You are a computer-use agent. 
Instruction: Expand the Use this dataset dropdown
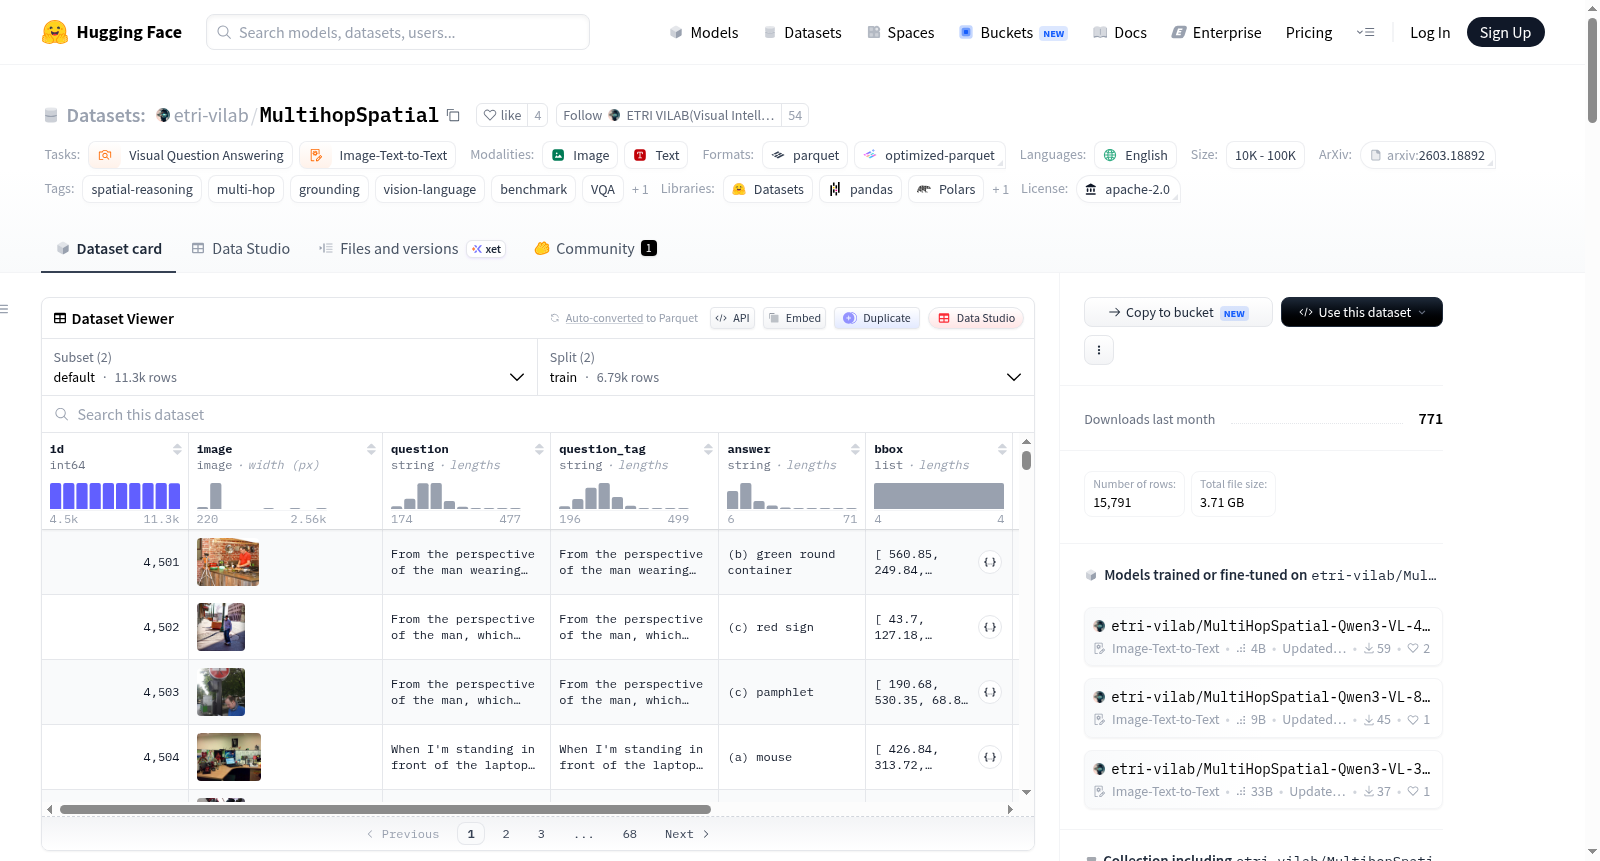pyautogui.click(x=1361, y=312)
